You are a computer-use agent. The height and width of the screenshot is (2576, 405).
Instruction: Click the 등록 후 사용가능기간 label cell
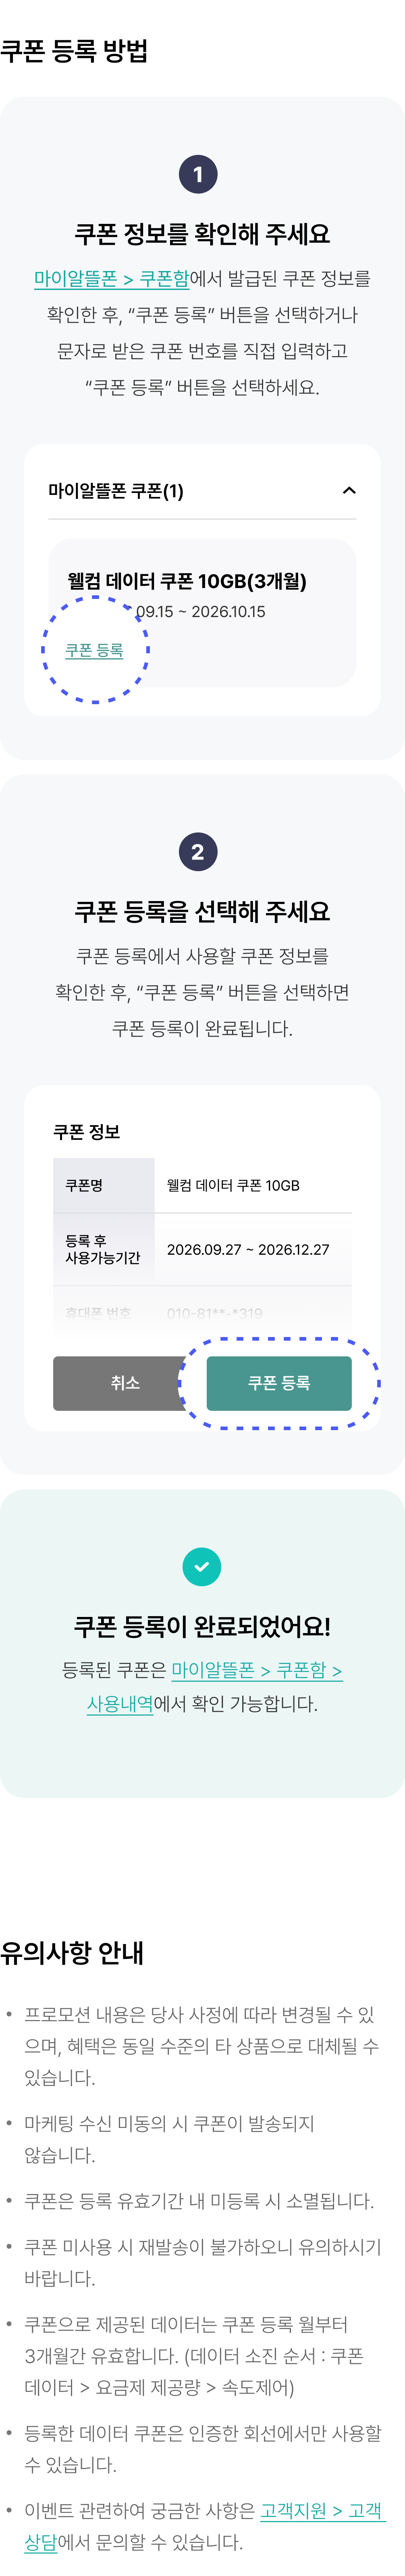pyautogui.click(x=104, y=1249)
